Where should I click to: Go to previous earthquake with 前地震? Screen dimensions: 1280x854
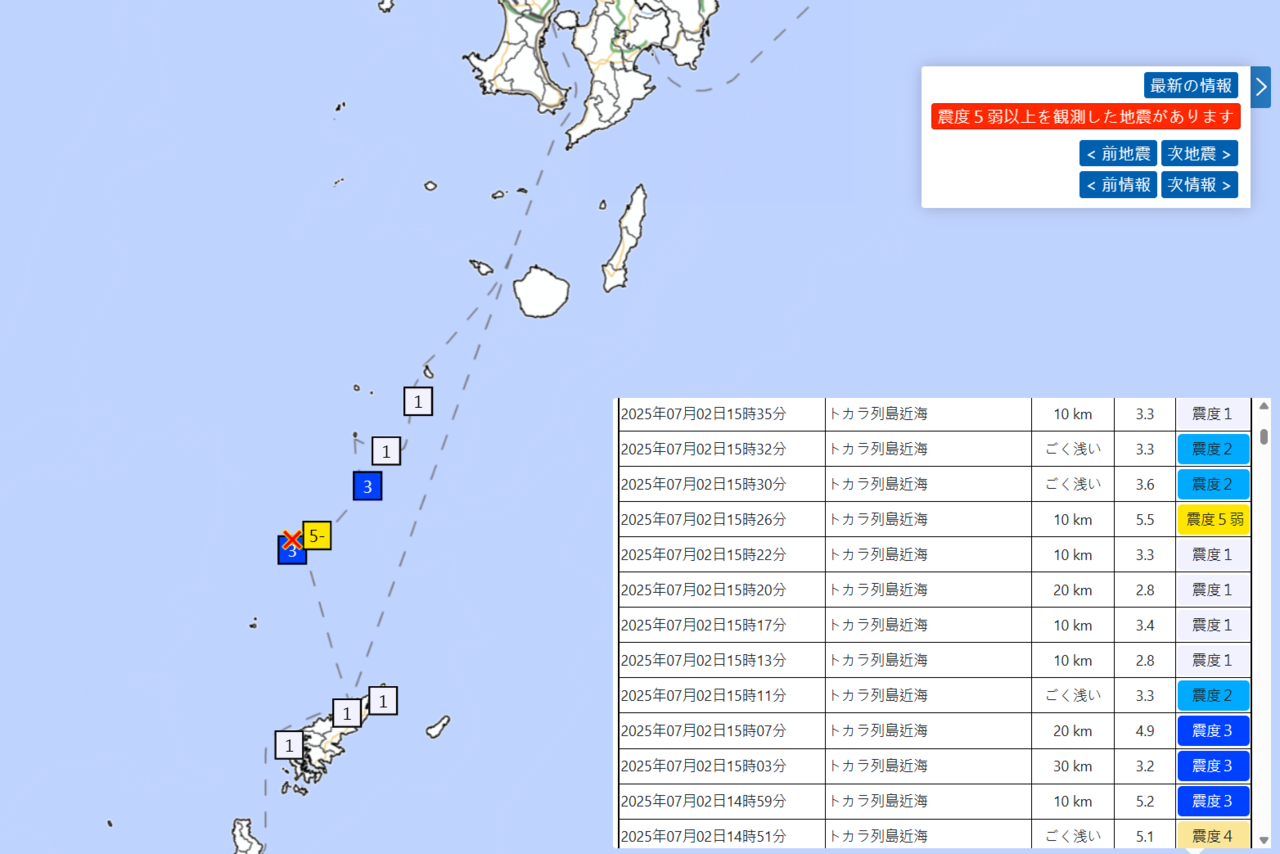pos(1118,153)
